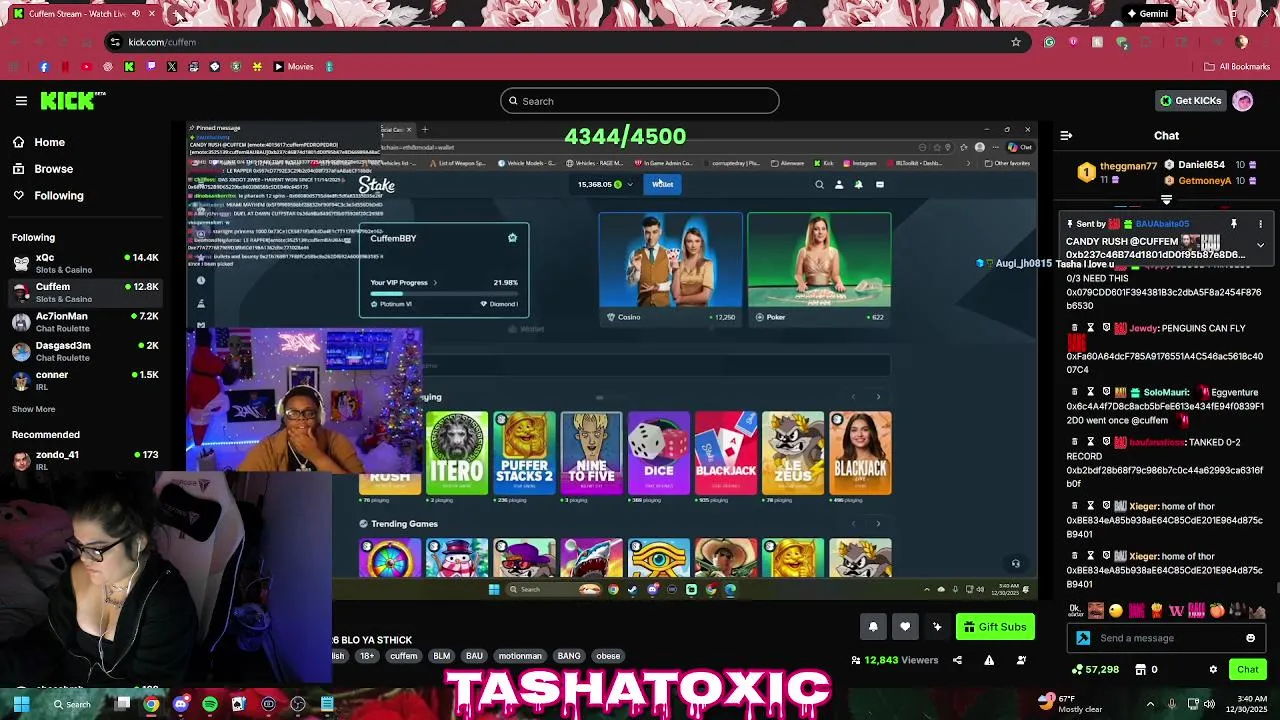The image size is (1280, 720).
Task: Open Spotify from the taskbar
Action: [x=209, y=704]
